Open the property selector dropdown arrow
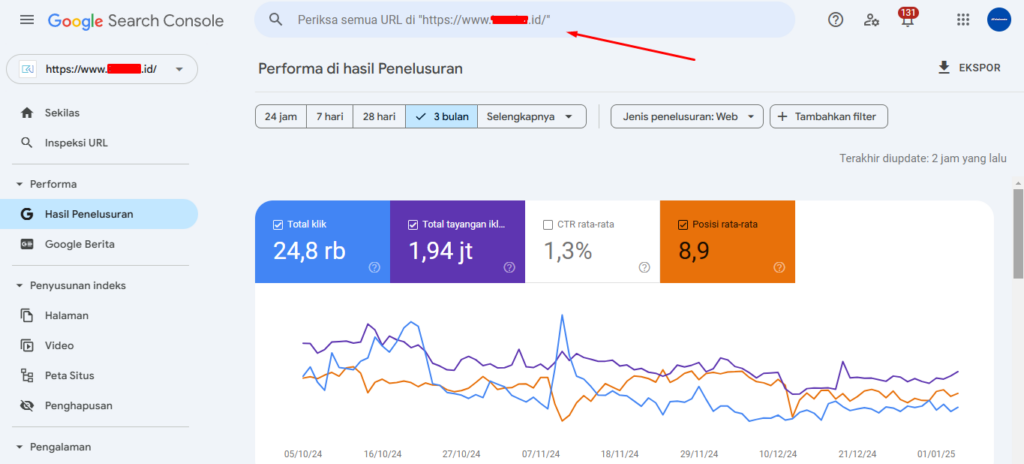This screenshot has width=1024, height=464. click(180, 69)
